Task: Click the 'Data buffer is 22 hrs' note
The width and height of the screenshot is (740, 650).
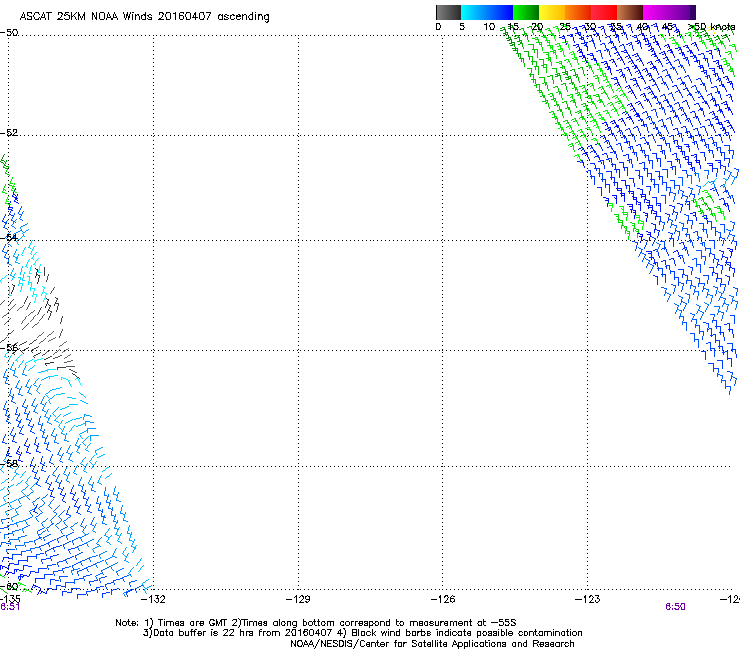Action: (362, 633)
